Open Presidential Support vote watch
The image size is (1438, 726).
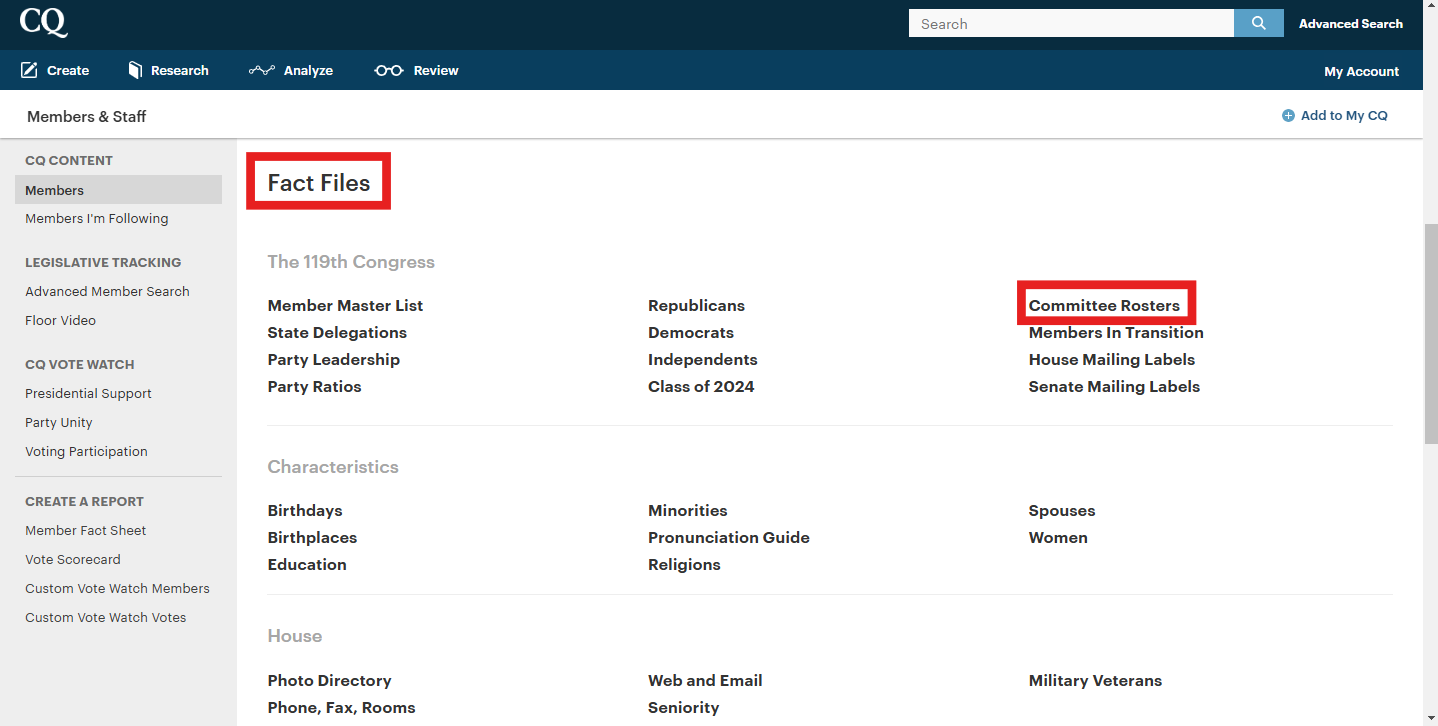click(x=88, y=393)
